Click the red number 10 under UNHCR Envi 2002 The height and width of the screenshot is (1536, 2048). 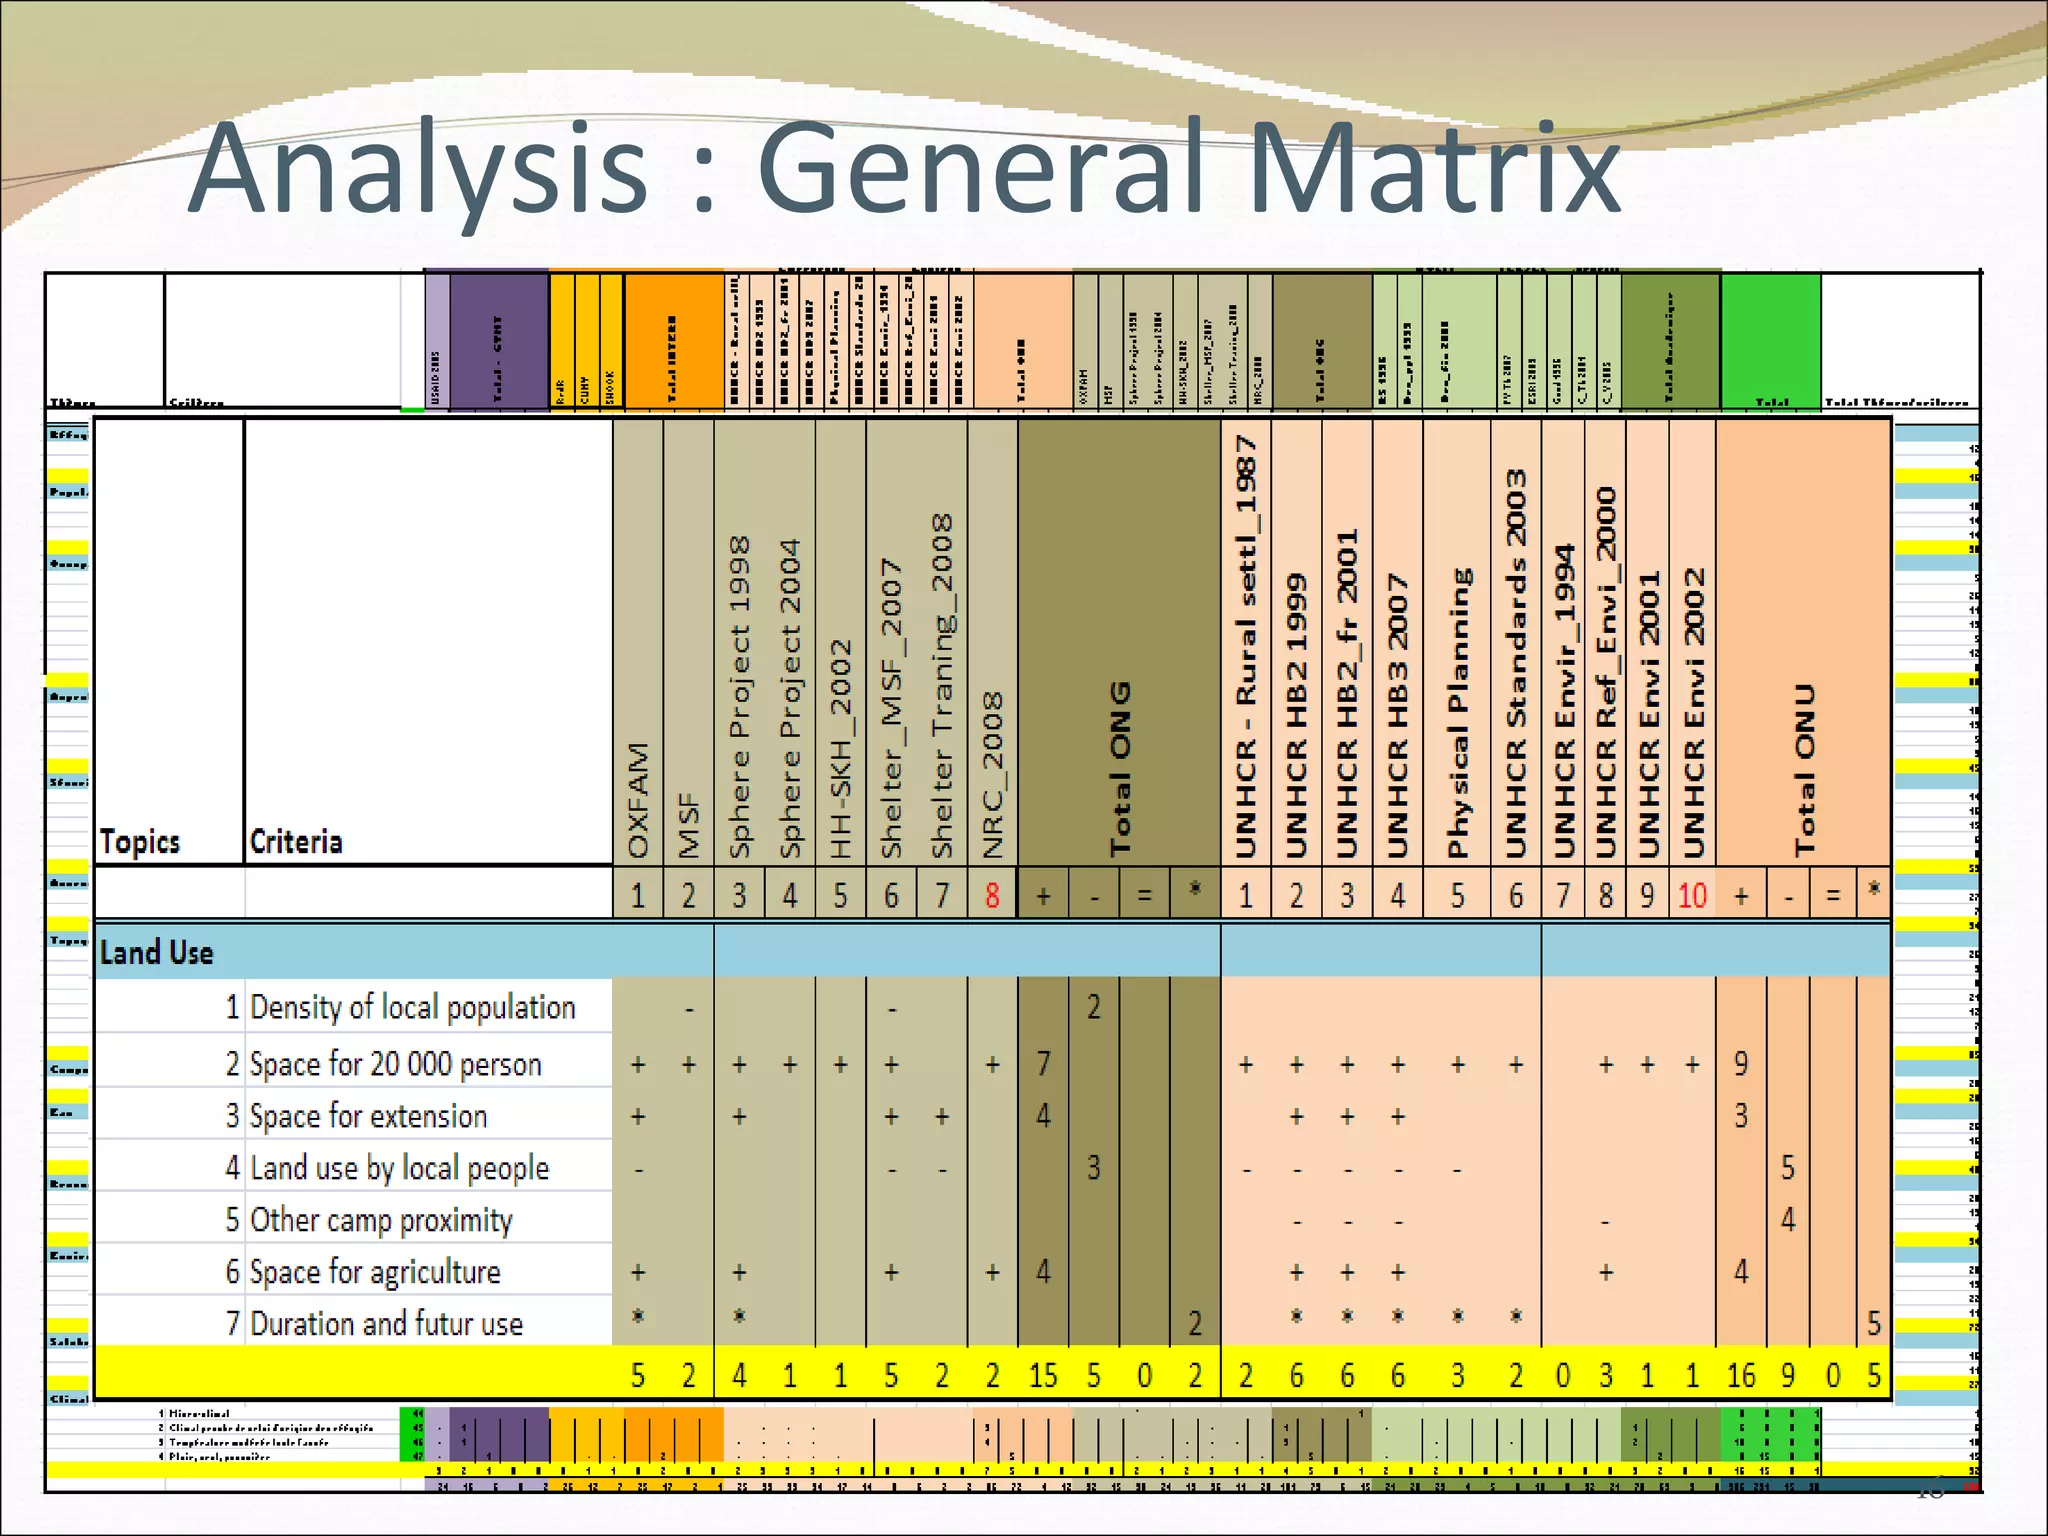click(x=1692, y=894)
